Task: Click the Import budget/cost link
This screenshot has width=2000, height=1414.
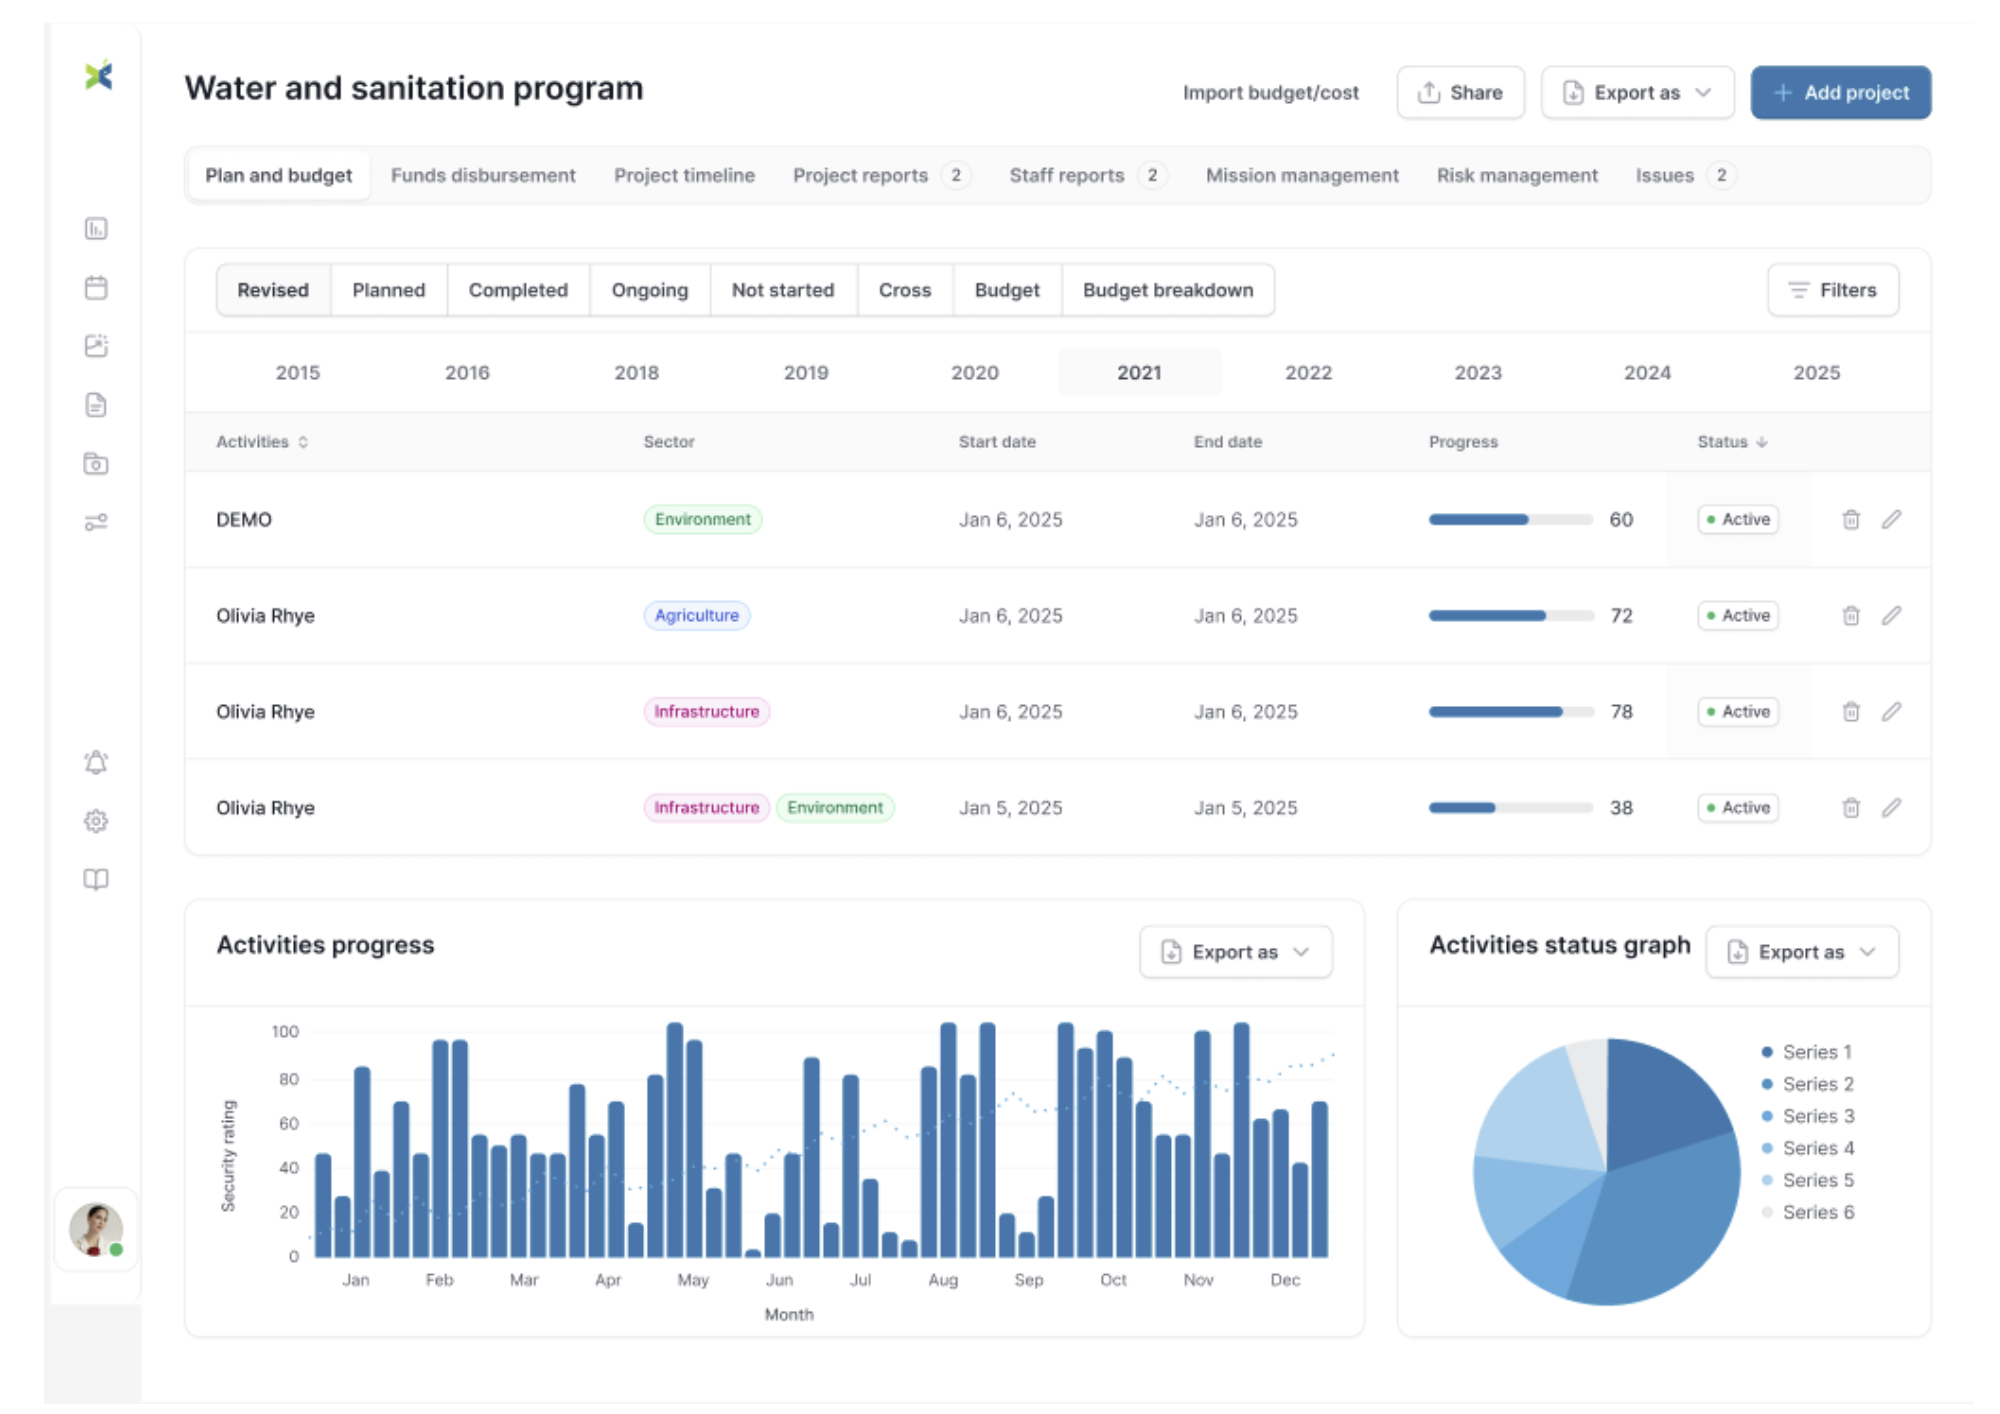Action: pyautogui.click(x=1271, y=92)
